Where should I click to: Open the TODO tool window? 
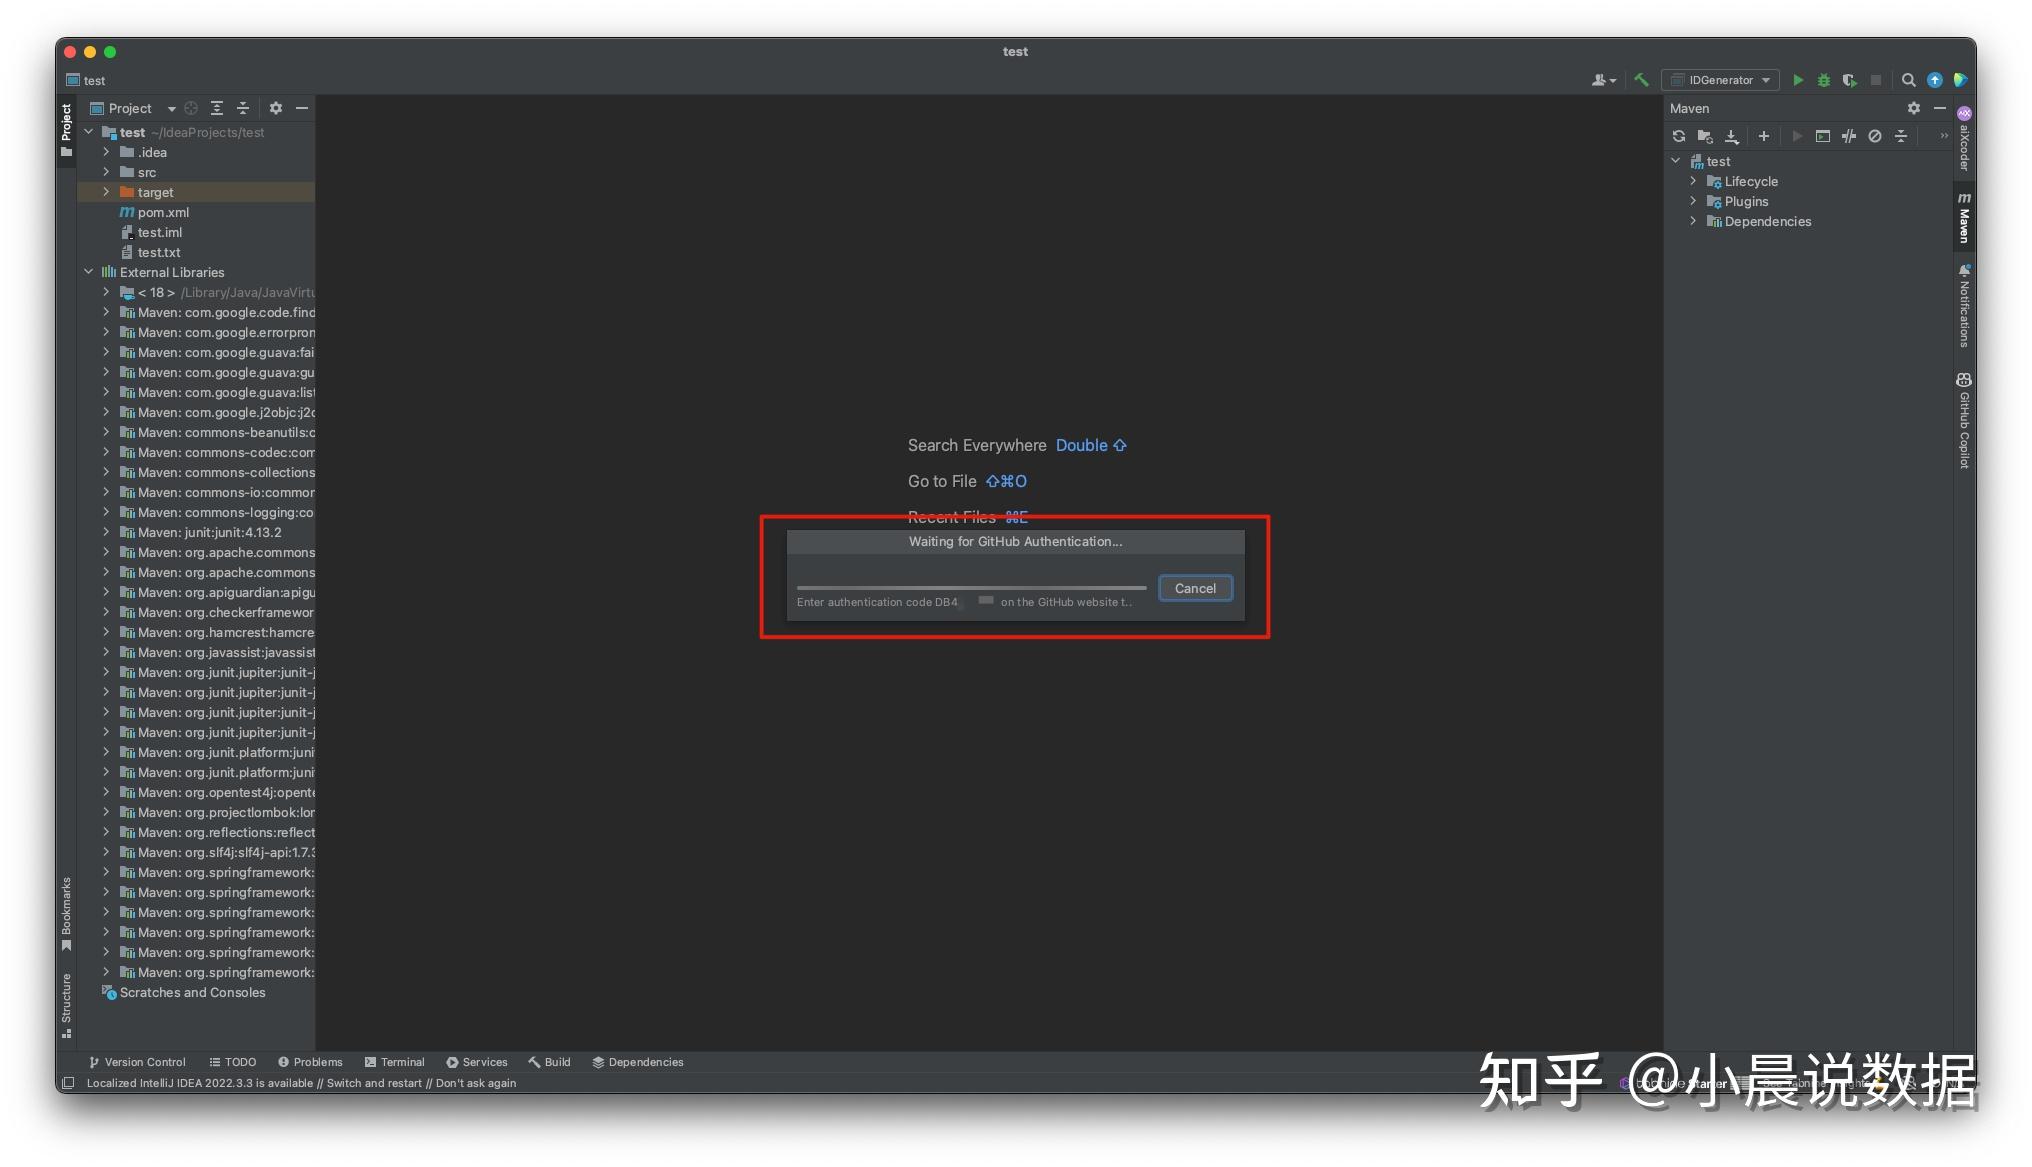(x=233, y=1062)
